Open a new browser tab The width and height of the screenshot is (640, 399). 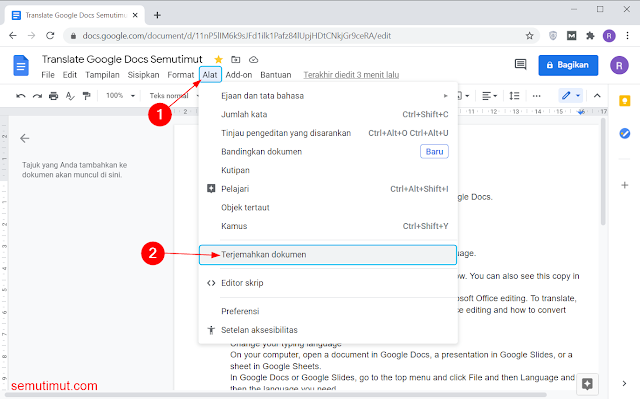(157, 16)
